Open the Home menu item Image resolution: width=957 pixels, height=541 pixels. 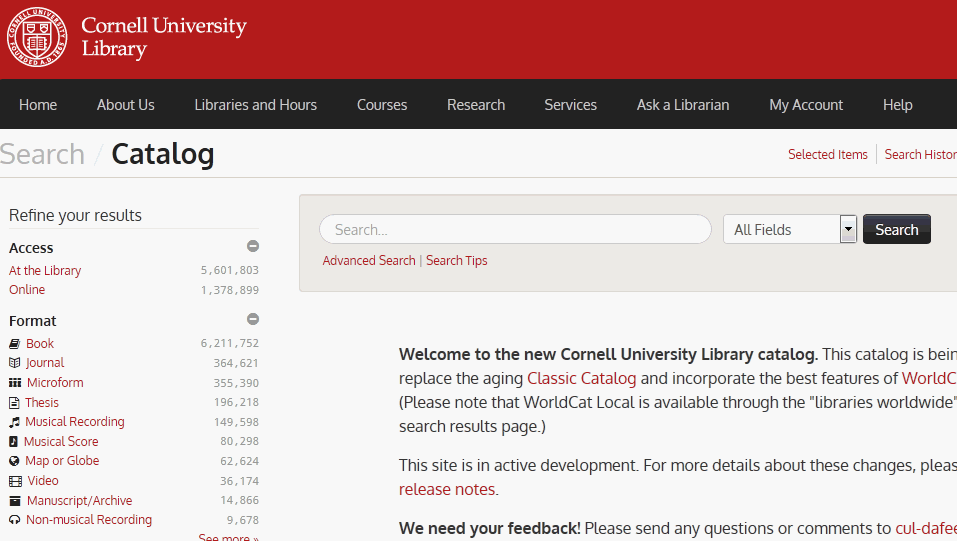(x=38, y=105)
